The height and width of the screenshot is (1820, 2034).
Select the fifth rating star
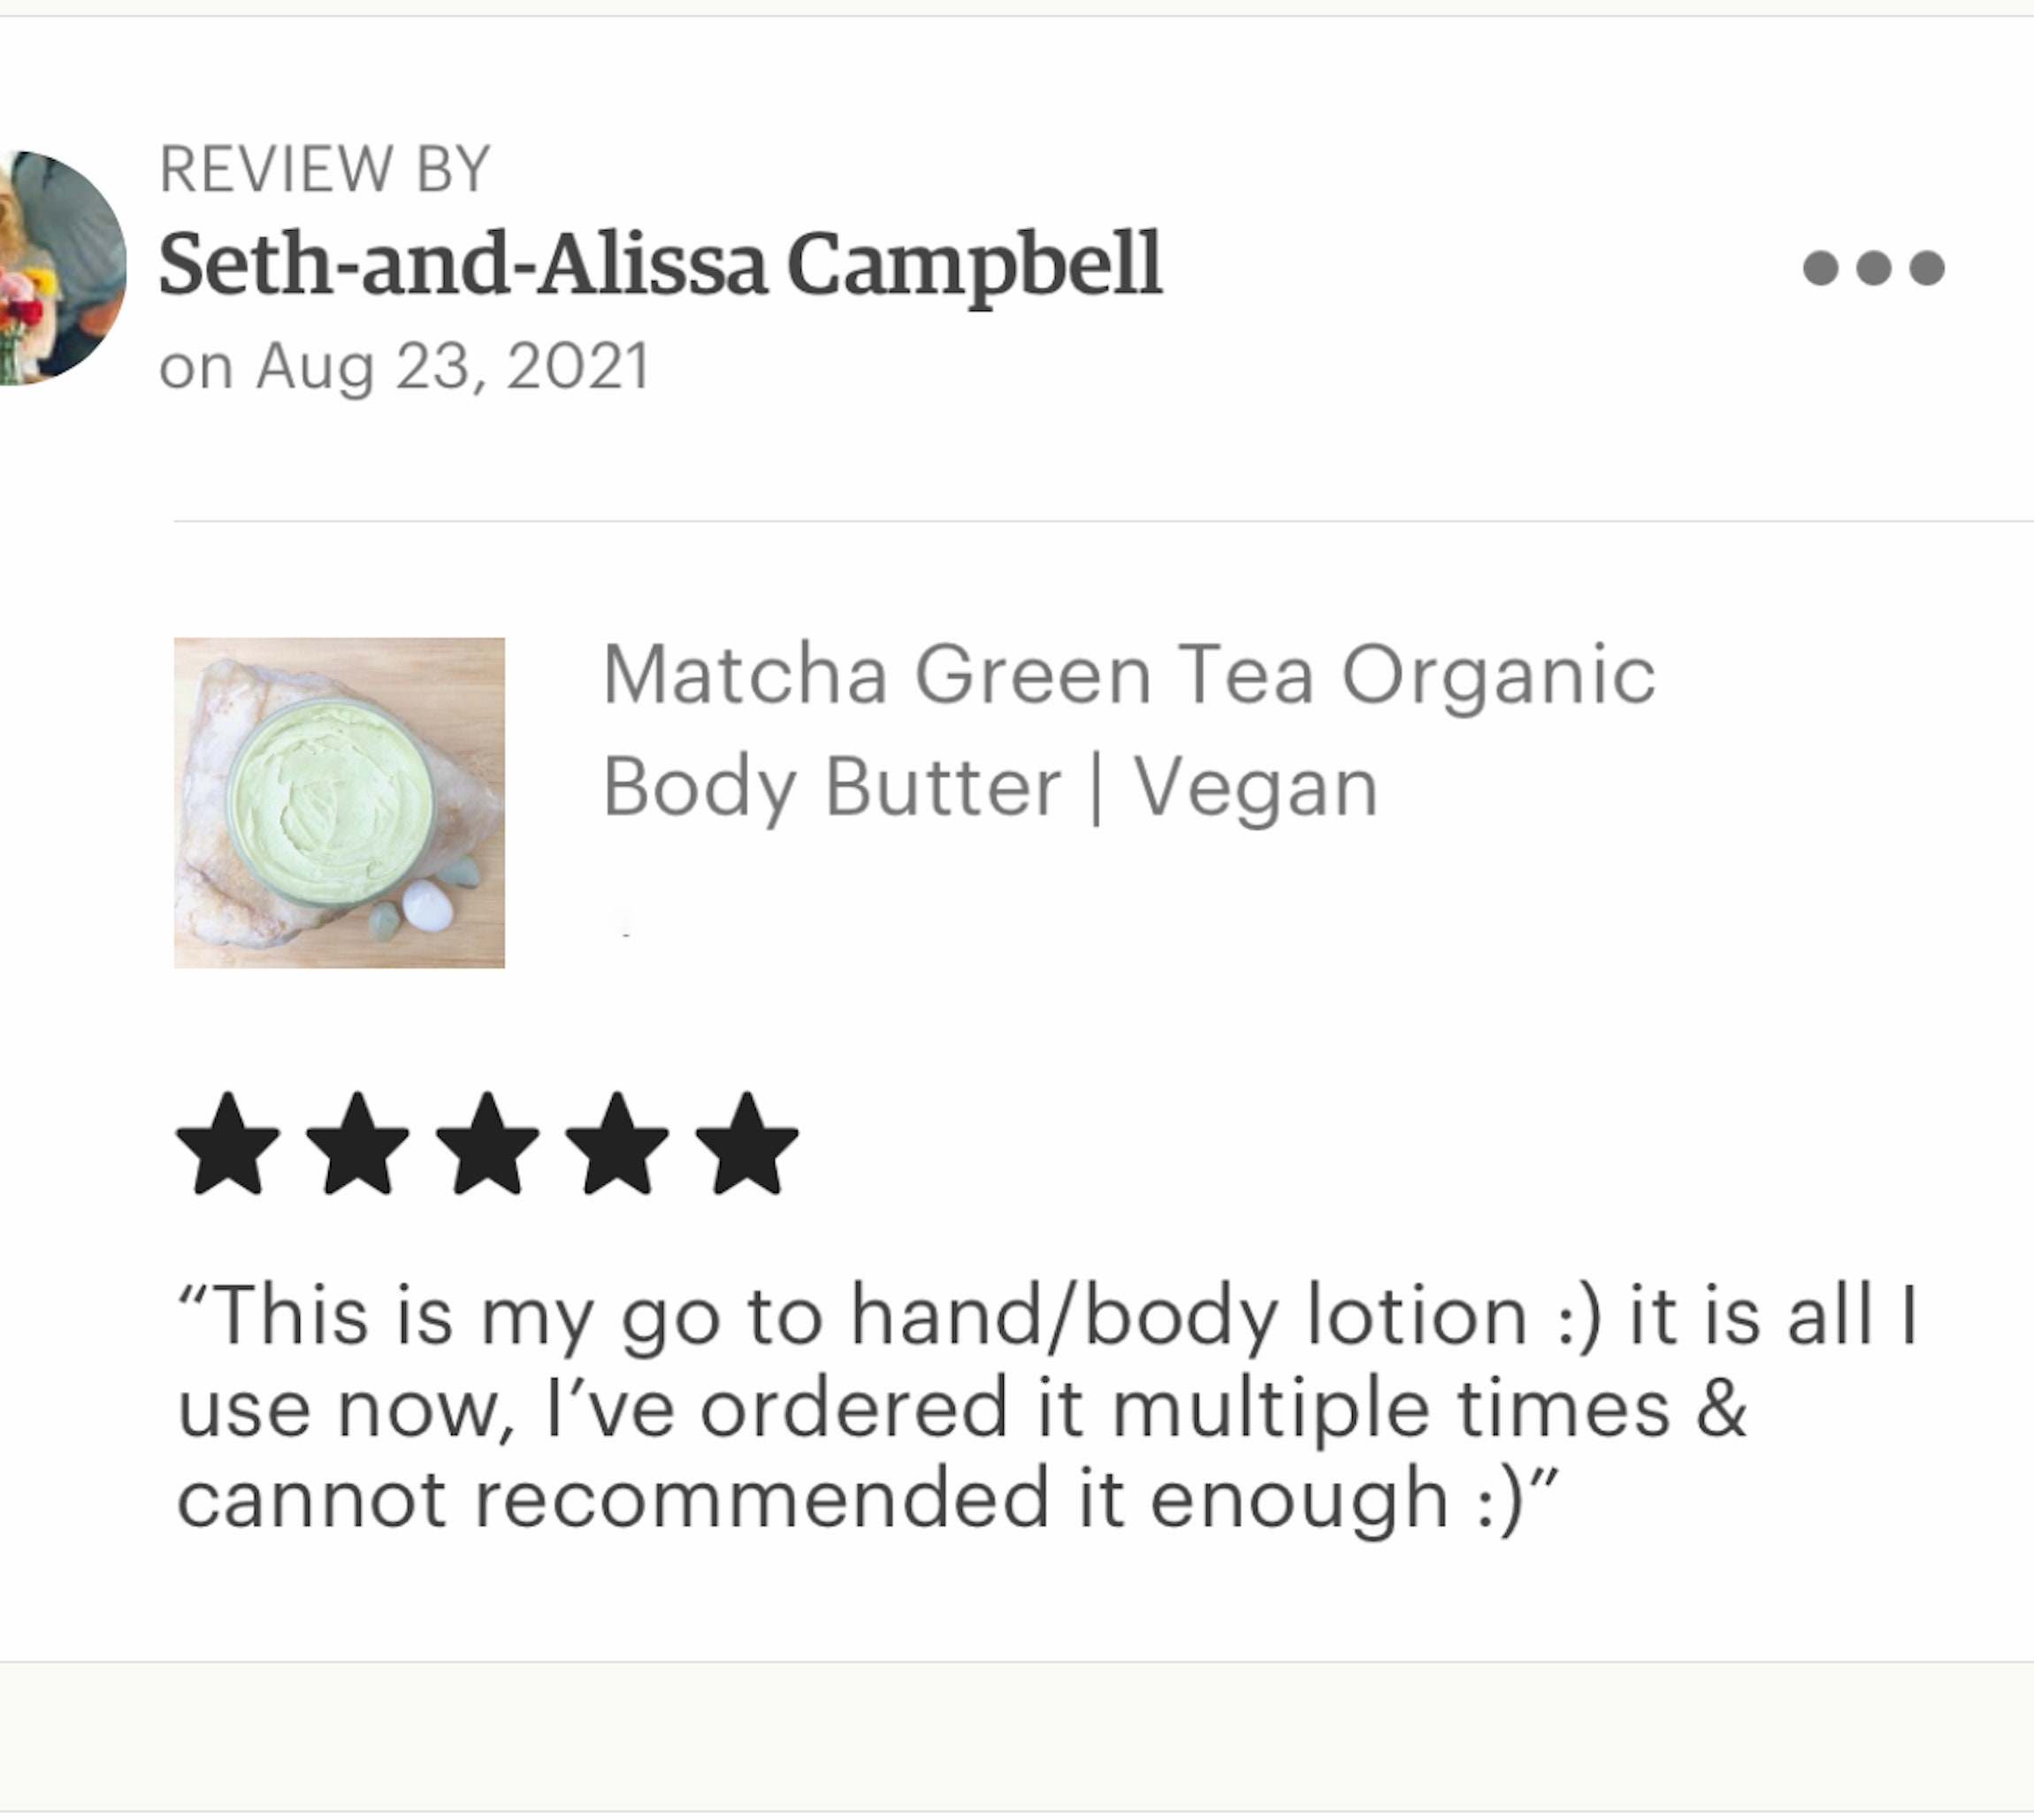click(x=747, y=1143)
